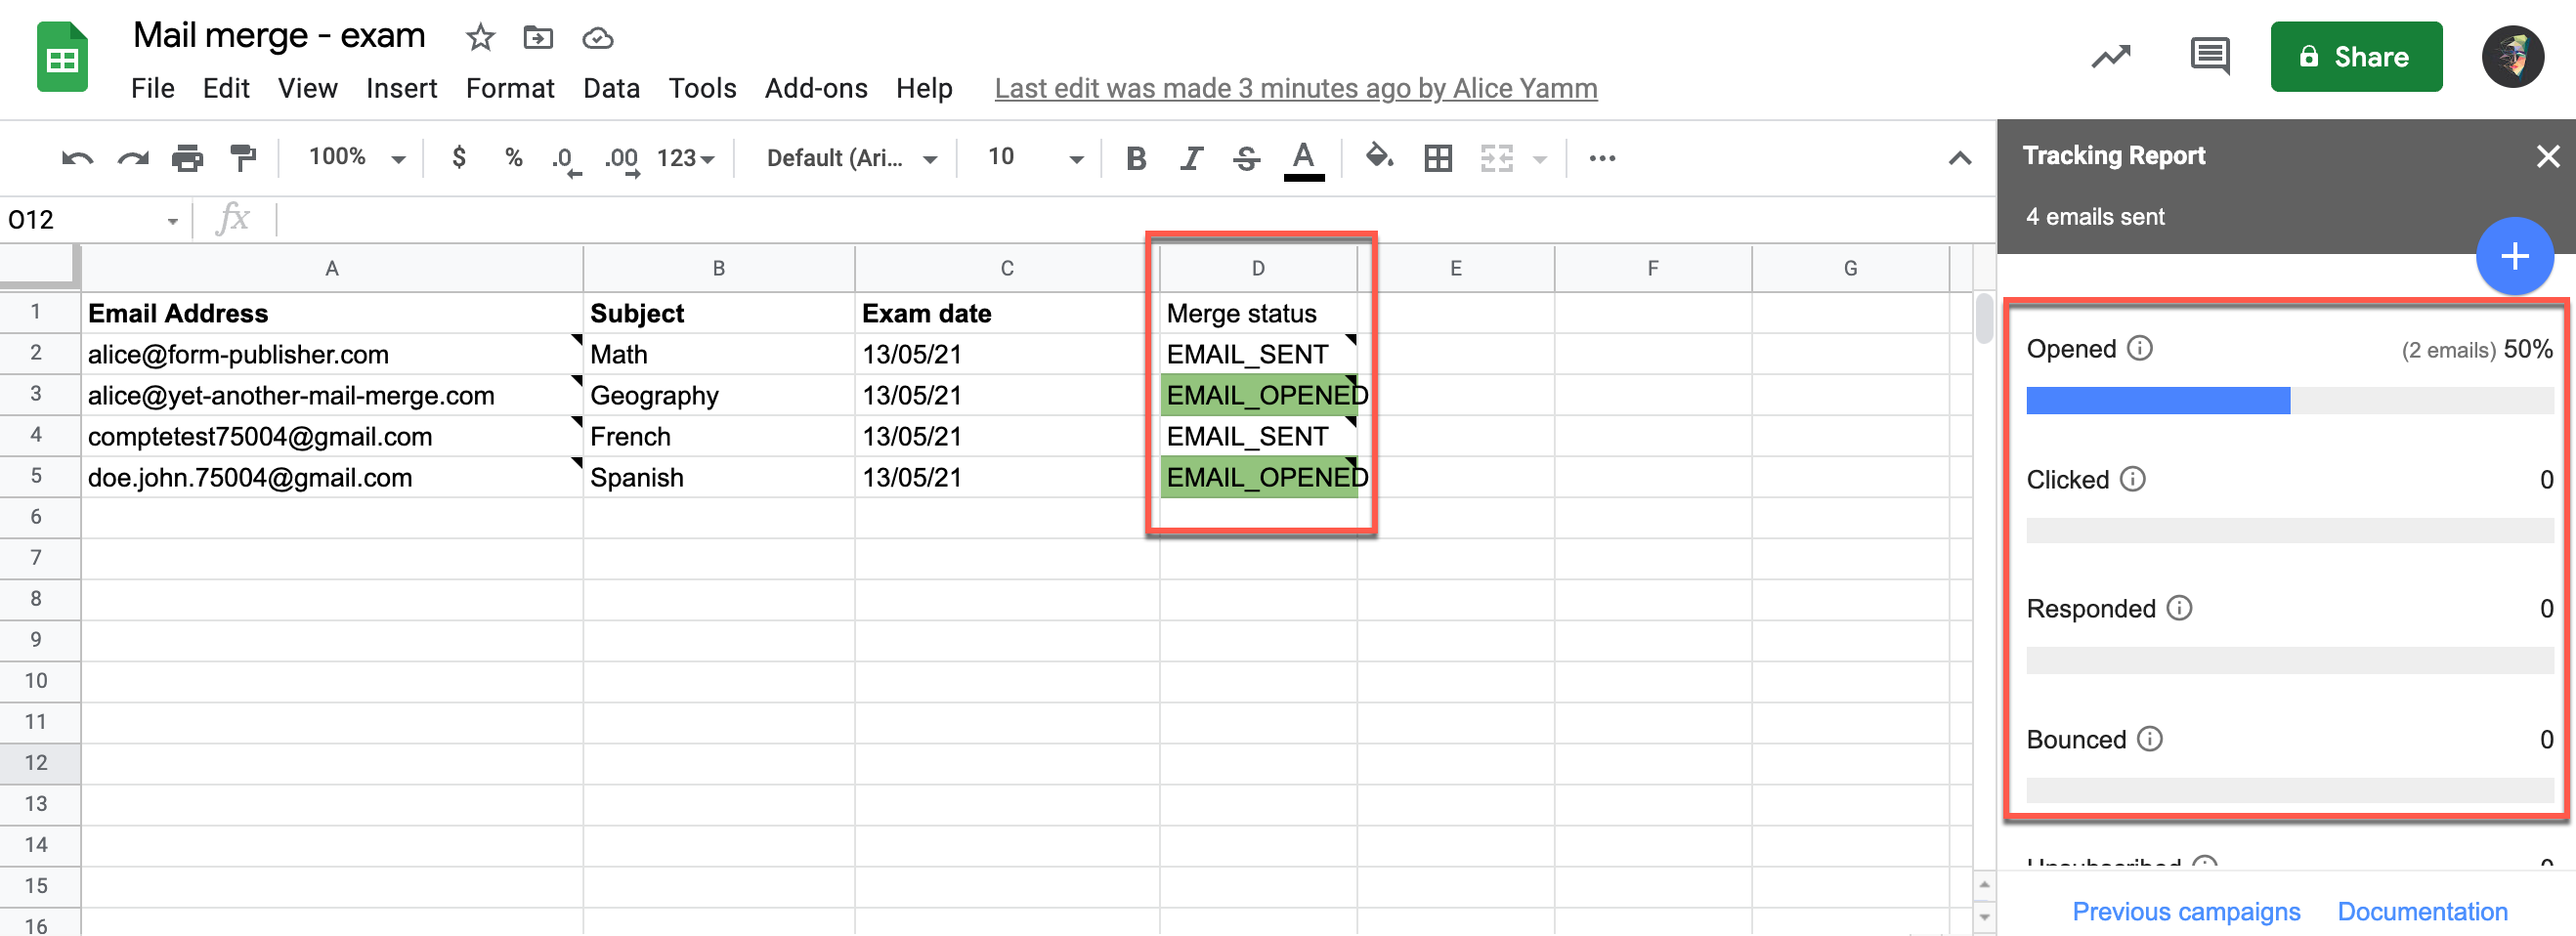2576x936 pixels.
Task: Toggle strikethrough formatting
Action: pyautogui.click(x=1246, y=157)
